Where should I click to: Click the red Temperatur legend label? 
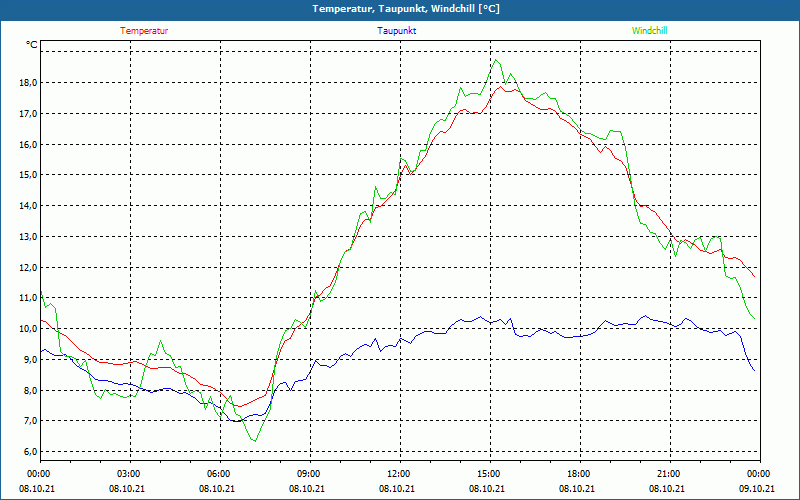click(144, 31)
